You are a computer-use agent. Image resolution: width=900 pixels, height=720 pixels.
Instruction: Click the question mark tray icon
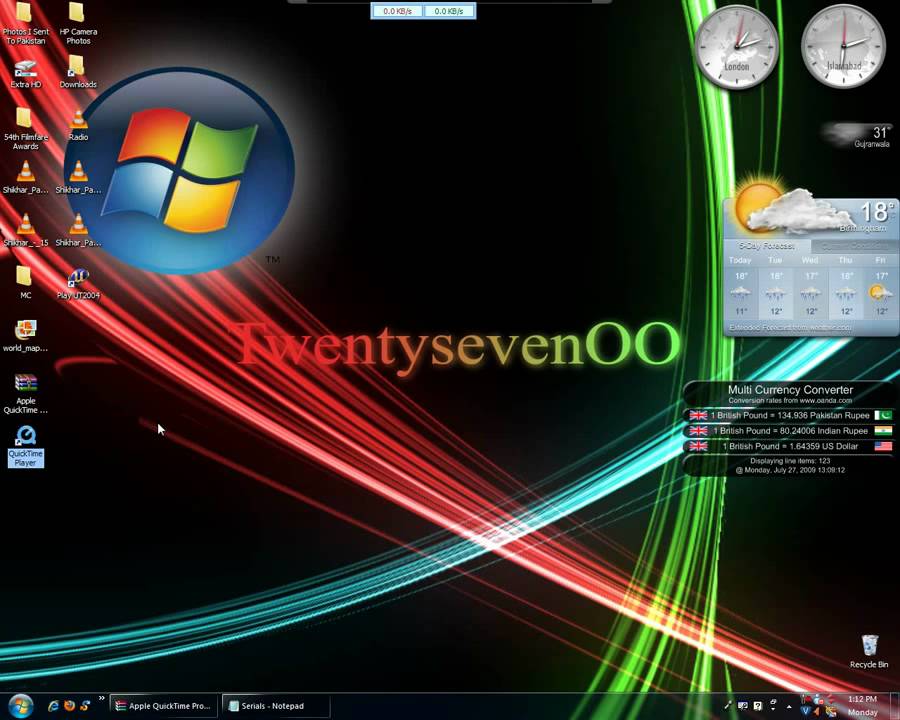pyautogui.click(x=758, y=706)
